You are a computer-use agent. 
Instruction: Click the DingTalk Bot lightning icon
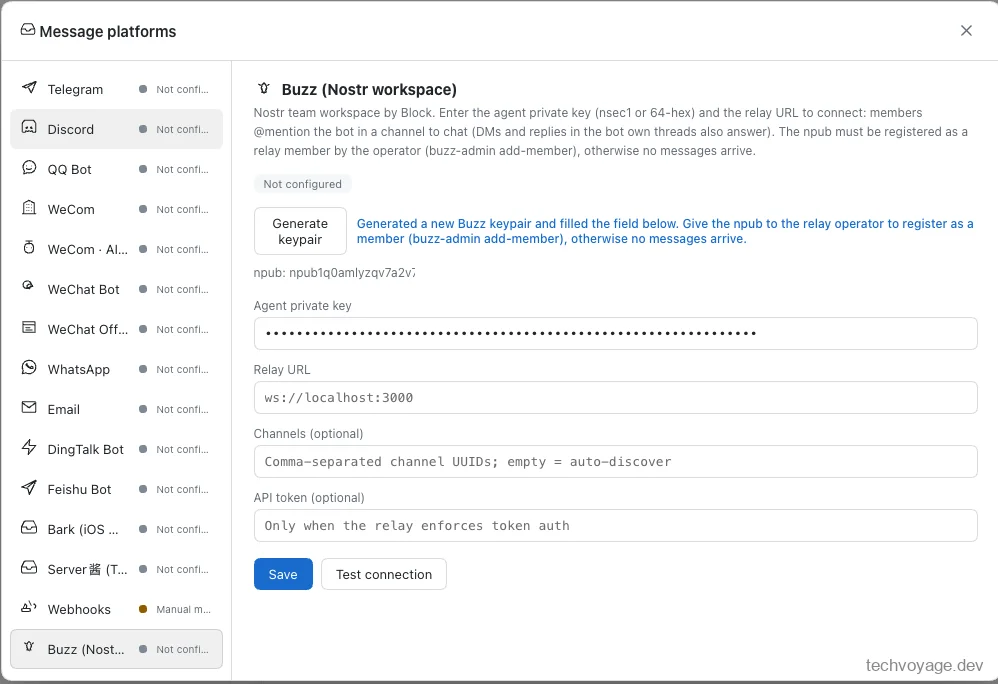click(x=29, y=447)
